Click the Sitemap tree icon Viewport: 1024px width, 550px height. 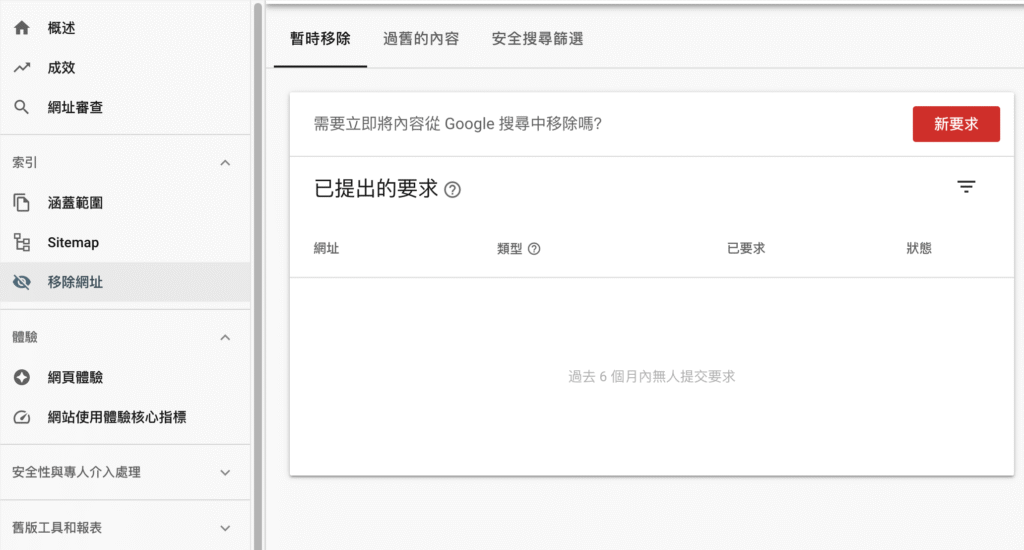click(22, 242)
